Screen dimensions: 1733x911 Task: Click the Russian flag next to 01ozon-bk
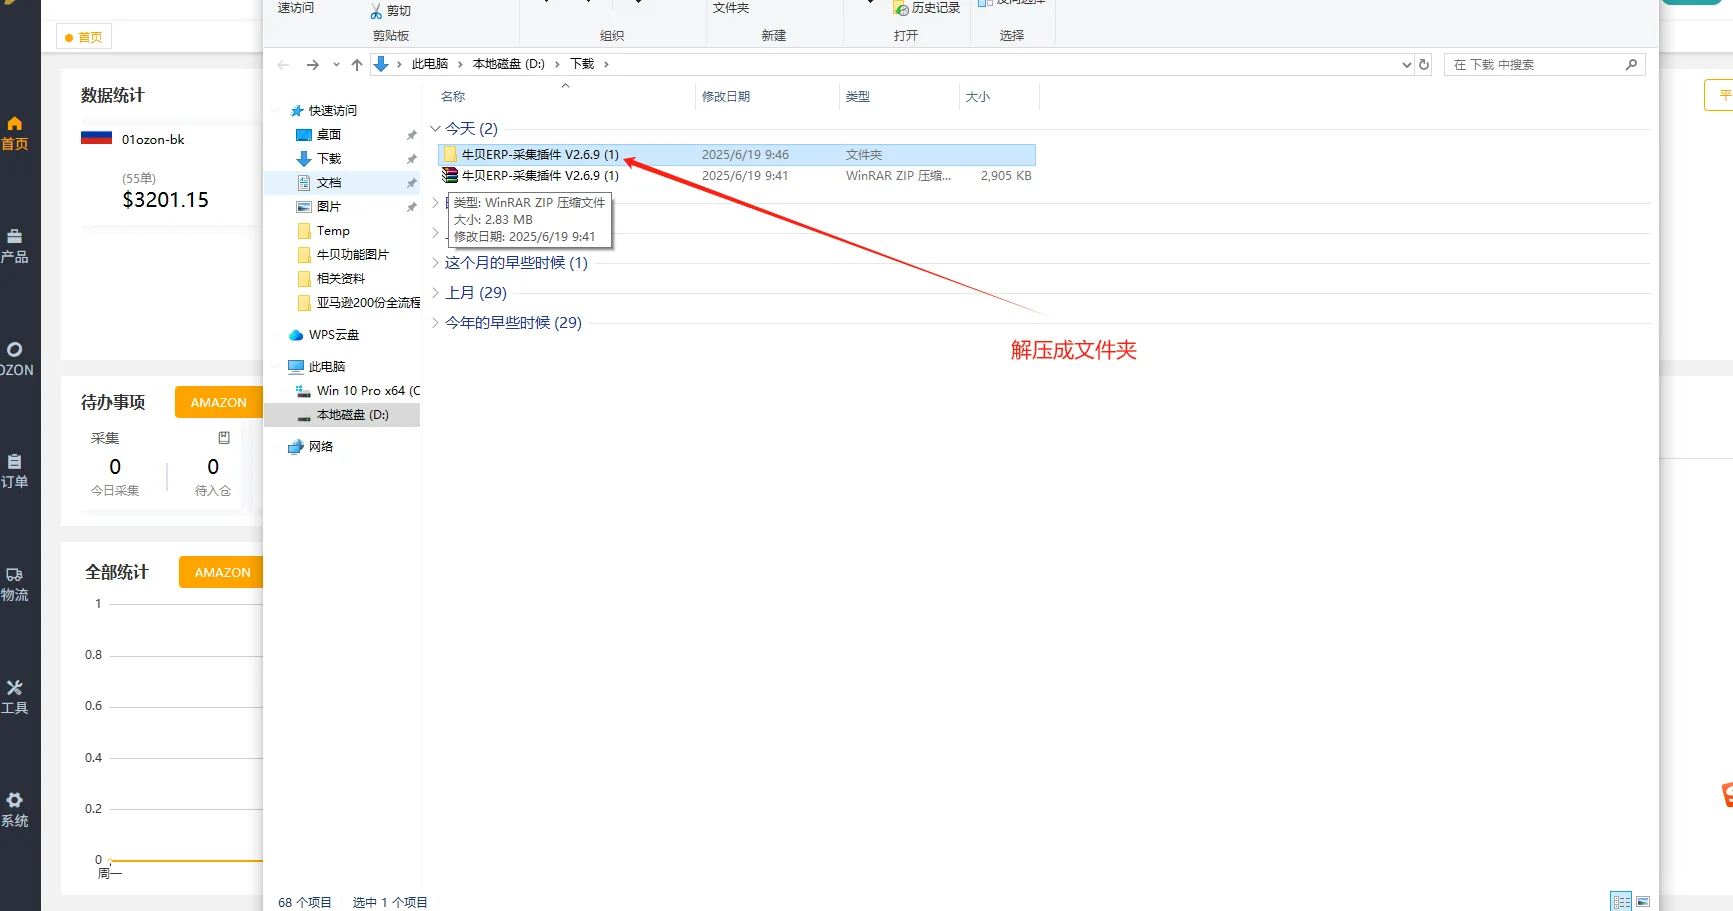96,138
